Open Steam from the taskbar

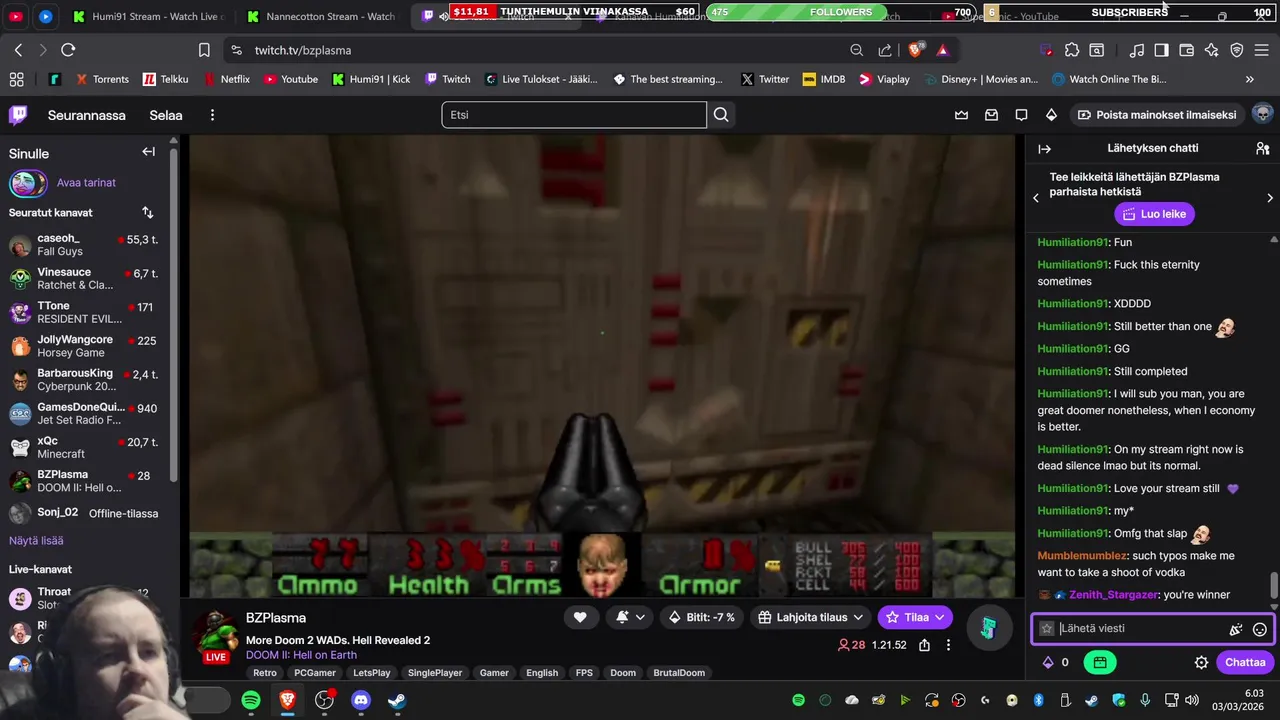coord(397,700)
